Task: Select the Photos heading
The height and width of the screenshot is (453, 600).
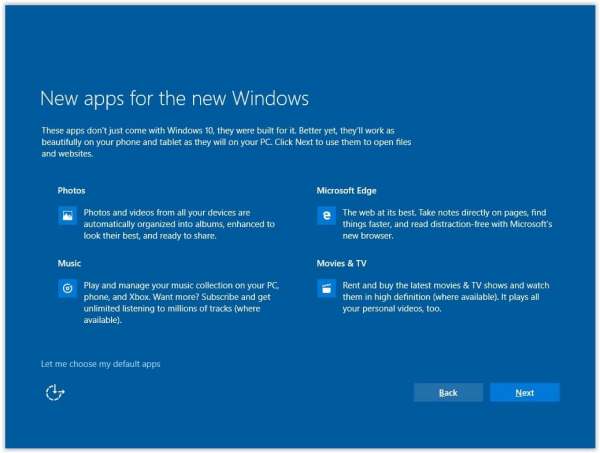Action: click(71, 190)
